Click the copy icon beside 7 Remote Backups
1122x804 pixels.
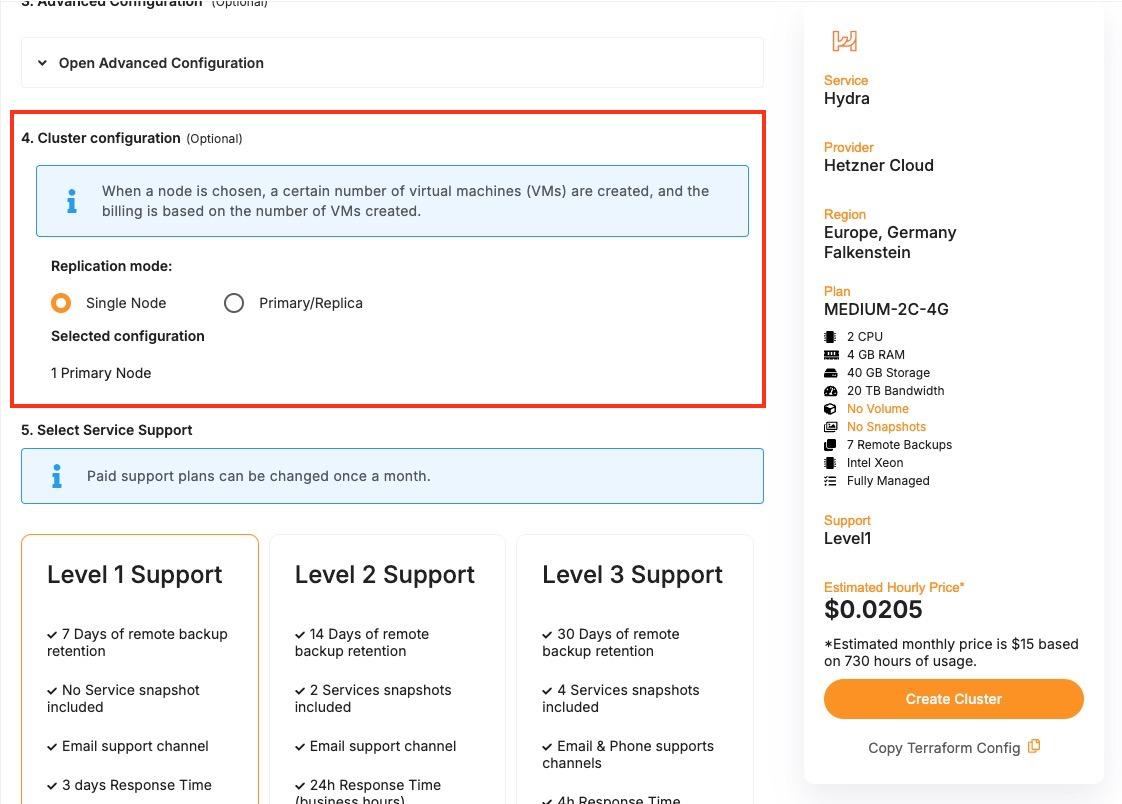830,445
